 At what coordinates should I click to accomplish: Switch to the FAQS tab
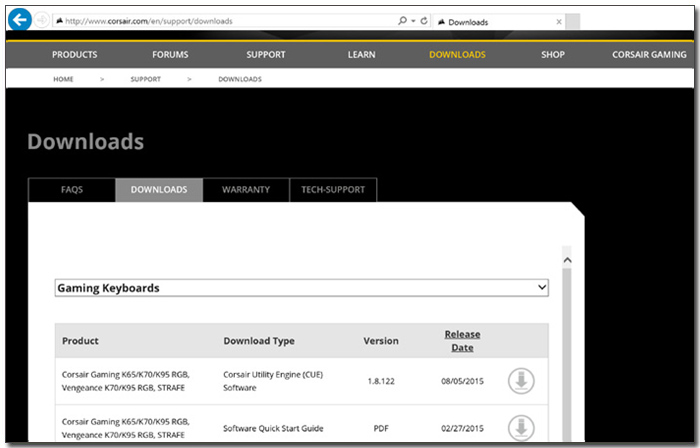coord(72,190)
